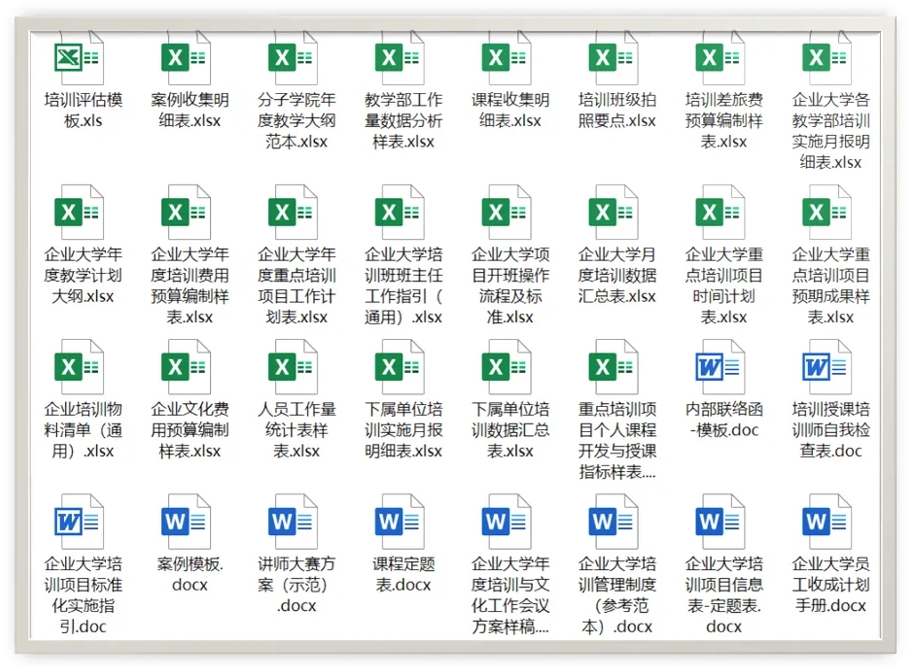The height and width of the screenshot is (667, 909).
Task: Click the 分子学院年度教学大纲范本.xlsx icon
Action: pos(293,57)
